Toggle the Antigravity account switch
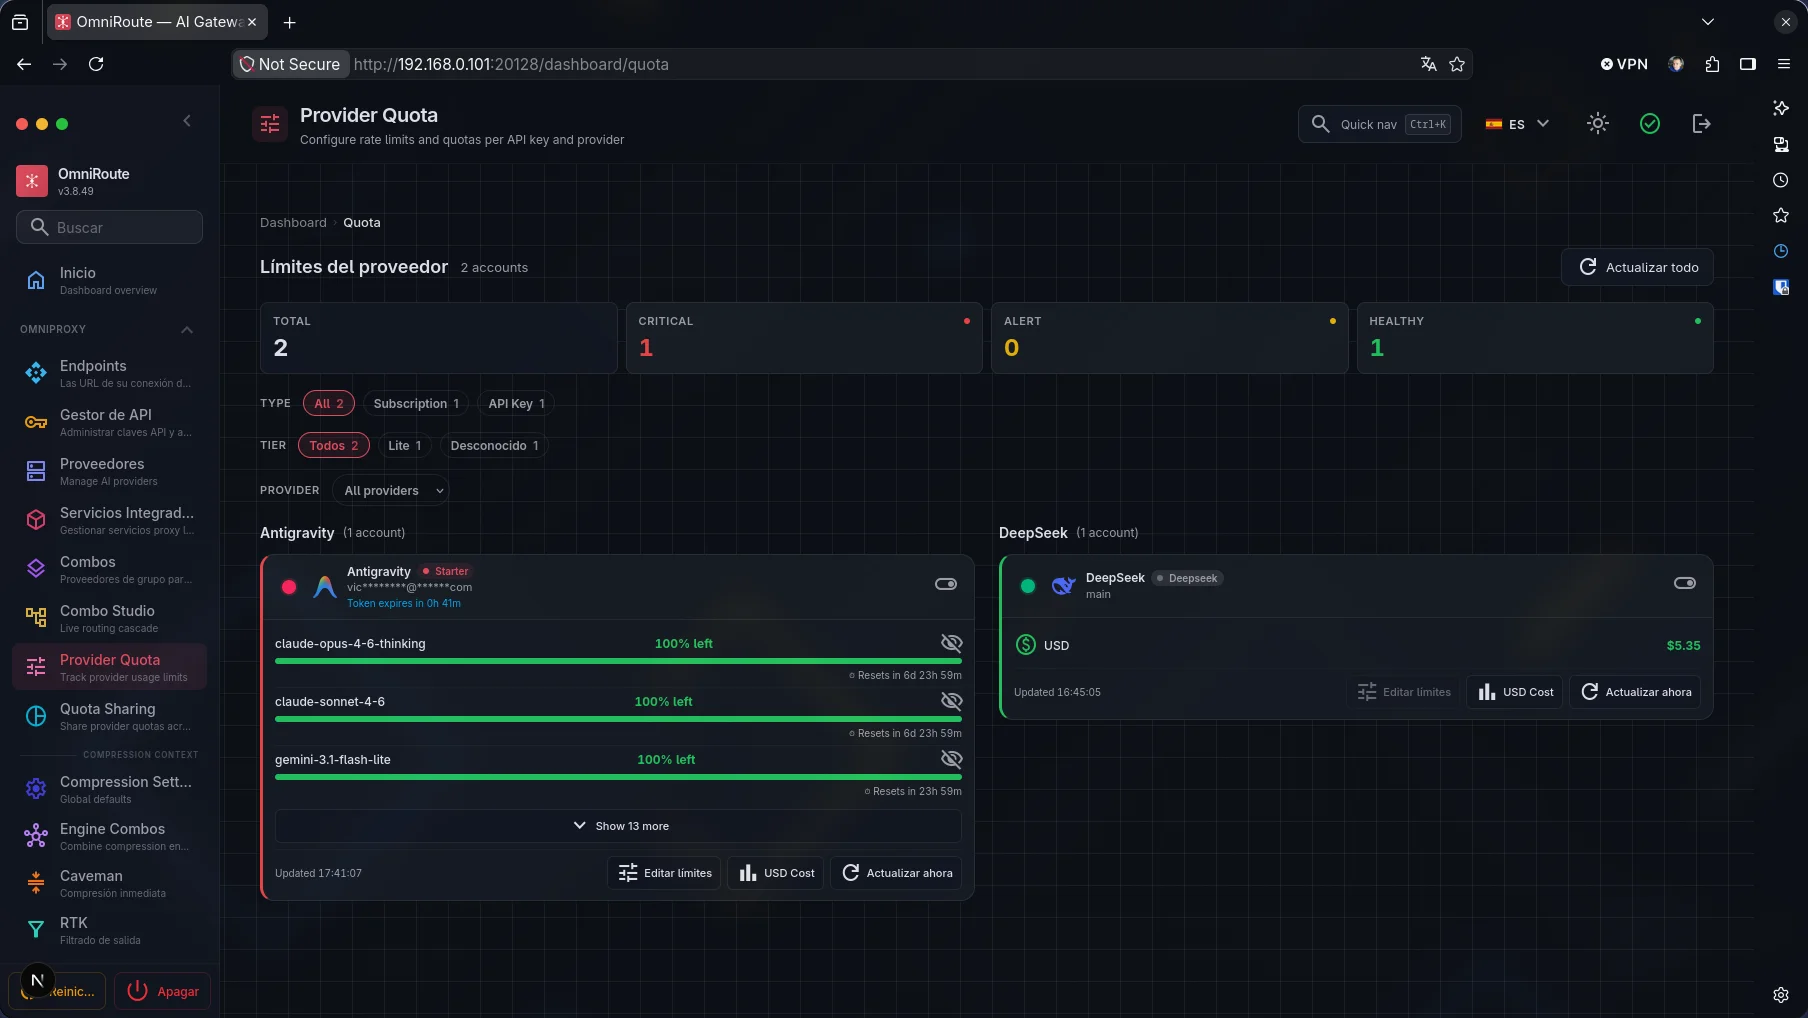Screen dimensions: 1808x1018 (x=946, y=584)
